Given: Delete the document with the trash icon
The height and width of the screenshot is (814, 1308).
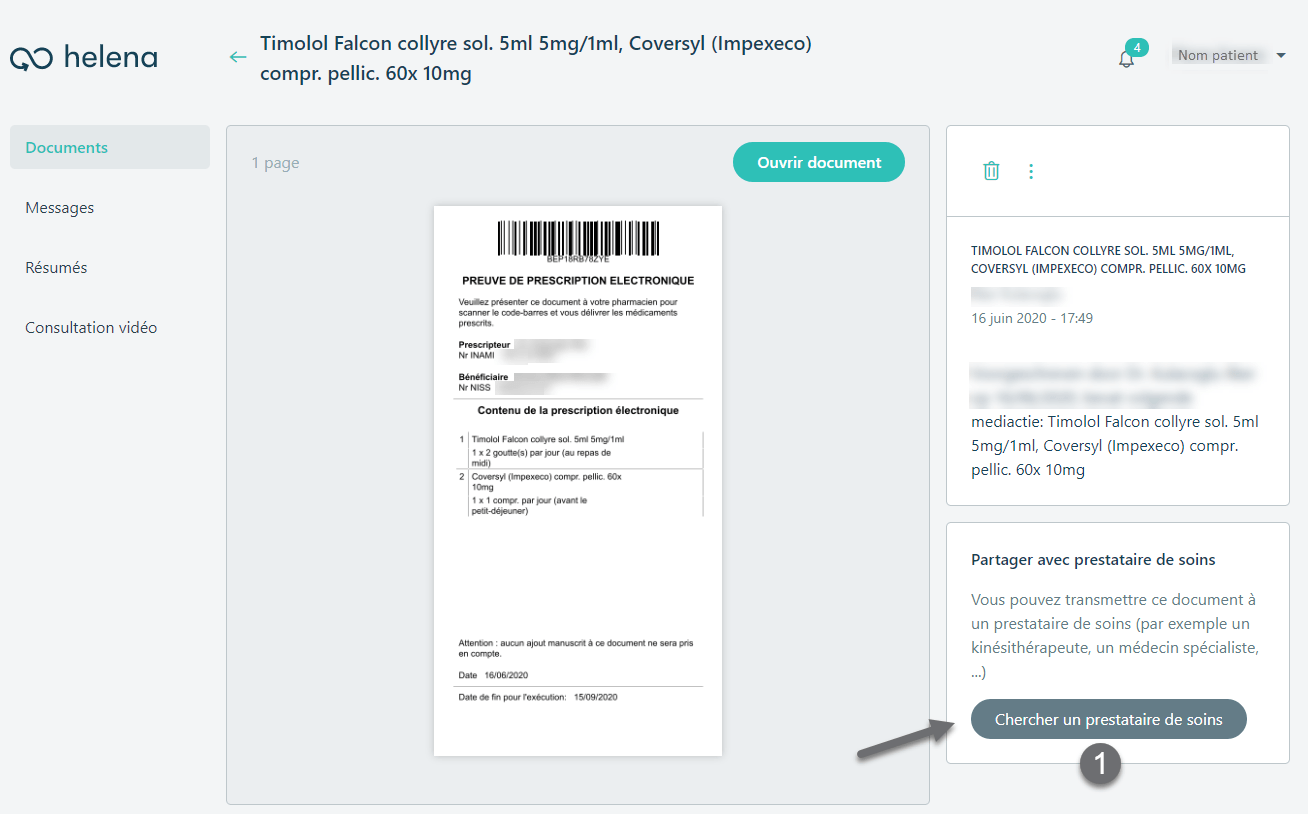Looking at the screenshot, I should (991, 171).
